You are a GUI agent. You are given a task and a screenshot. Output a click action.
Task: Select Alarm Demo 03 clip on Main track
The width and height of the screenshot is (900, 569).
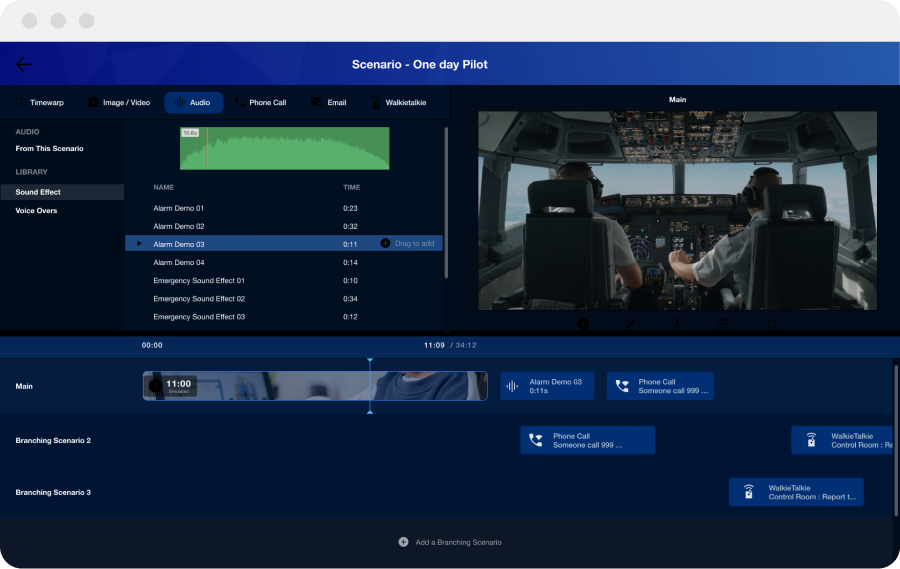tap(547, 386)
